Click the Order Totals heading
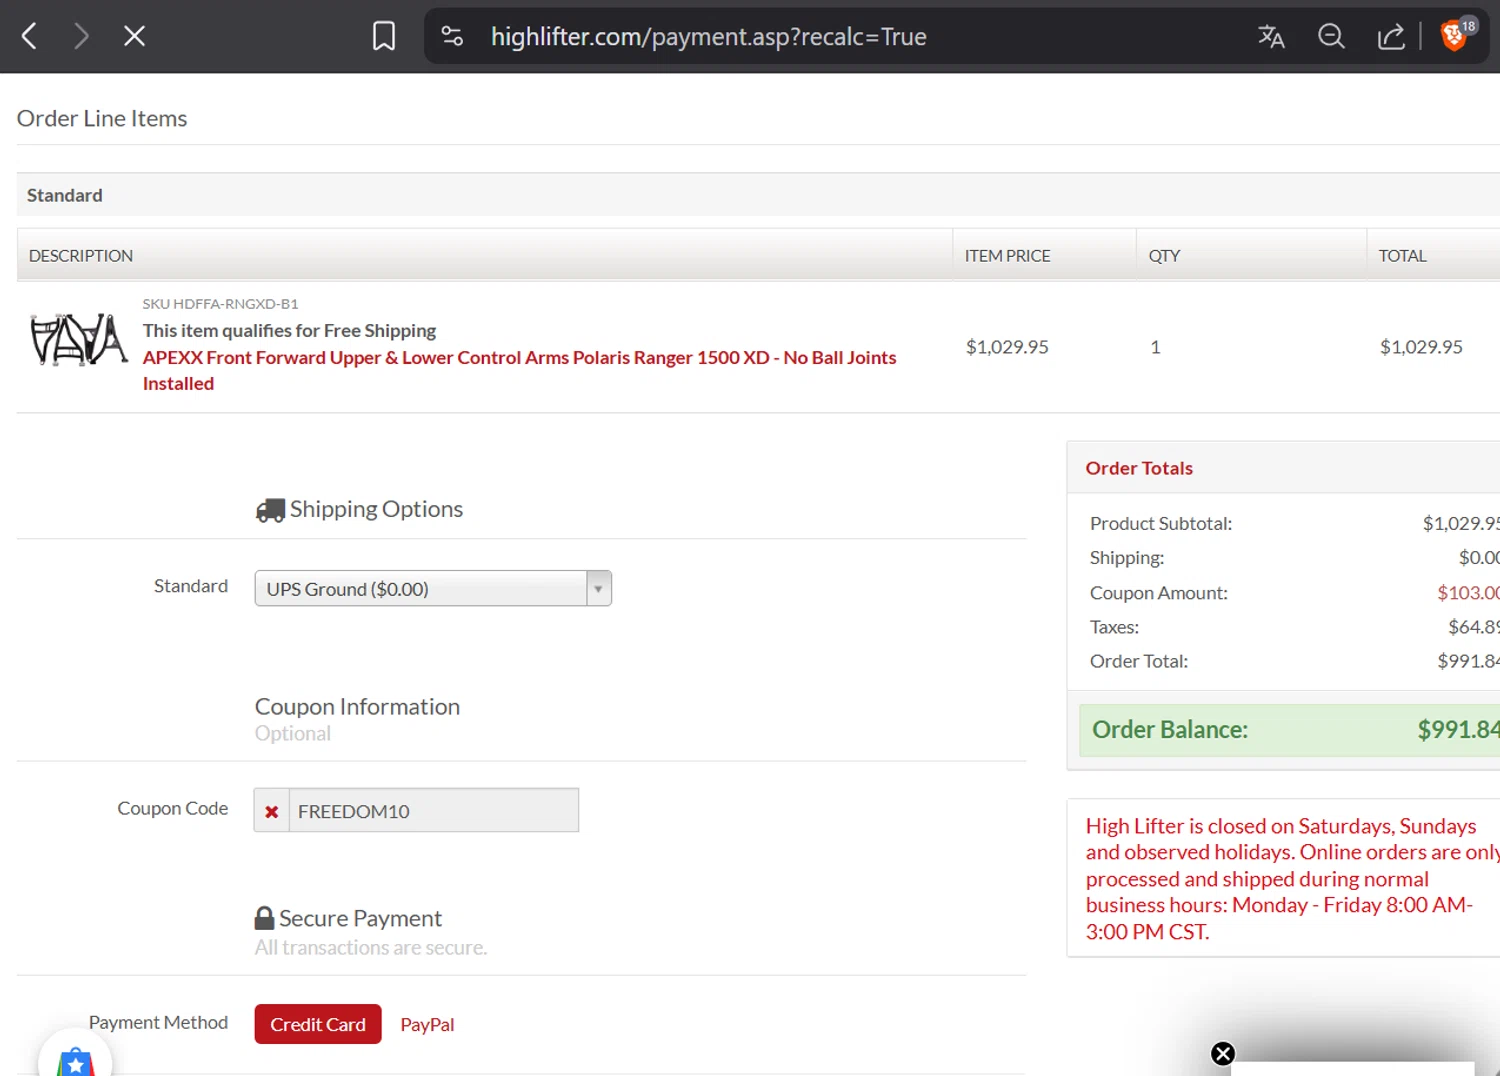 [x=1139, y=468]
